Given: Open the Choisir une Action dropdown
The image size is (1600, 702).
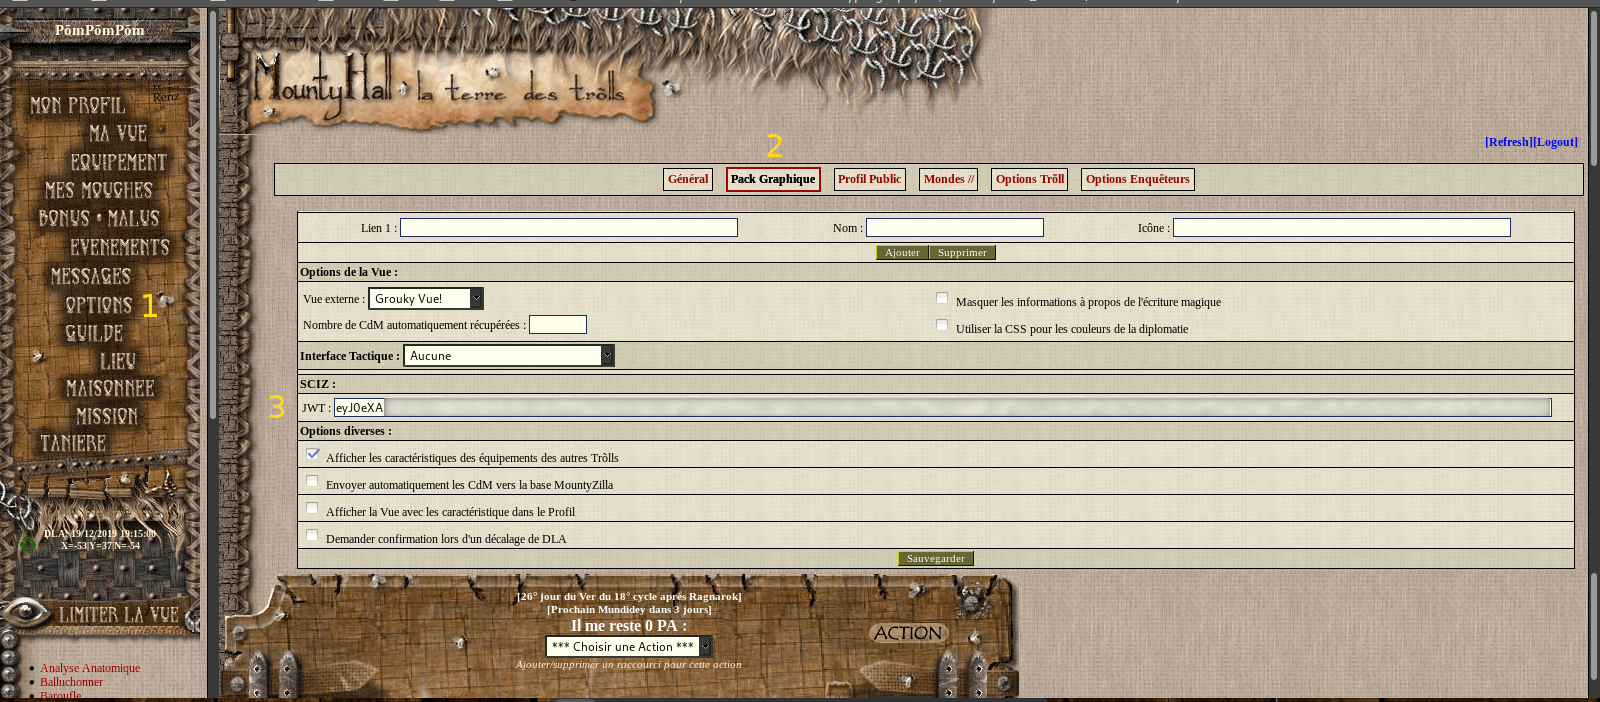Looking at the screenshot, I should (628, 647).
